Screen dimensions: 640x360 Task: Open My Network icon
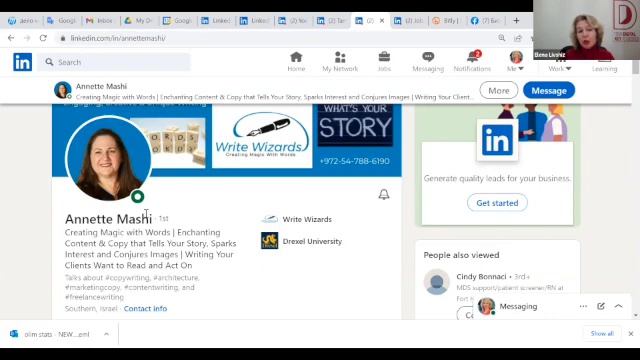coord(340,62)
